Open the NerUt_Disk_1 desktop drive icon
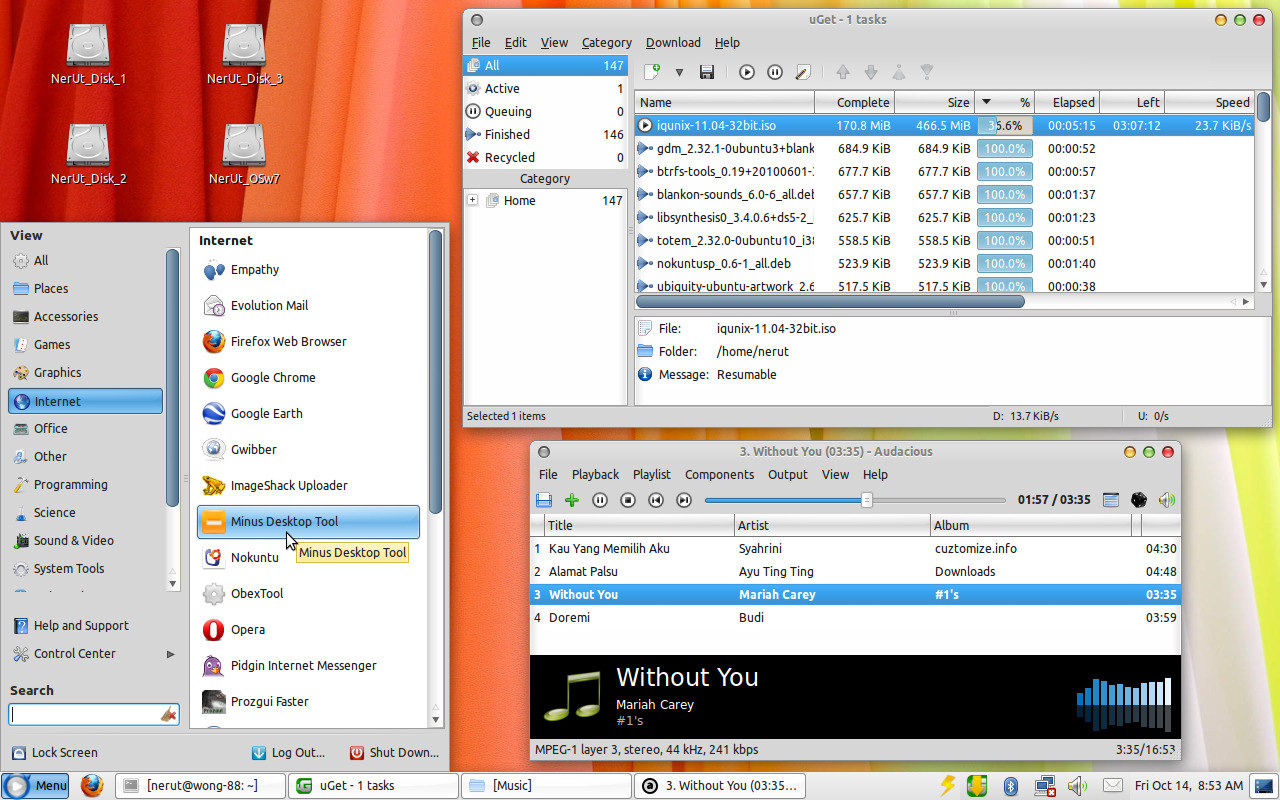Screen dimensions: 1280x800 pyautogui.click(x=88, y=55)
